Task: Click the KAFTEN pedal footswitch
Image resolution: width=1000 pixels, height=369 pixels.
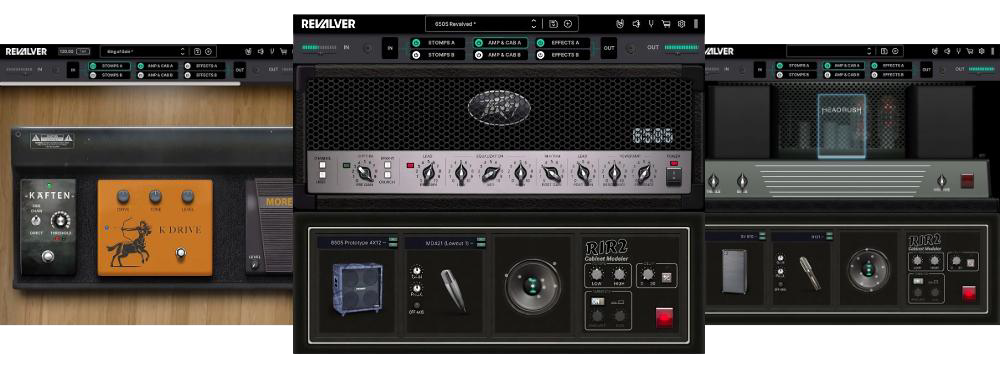Action: (x=47, y=257)
